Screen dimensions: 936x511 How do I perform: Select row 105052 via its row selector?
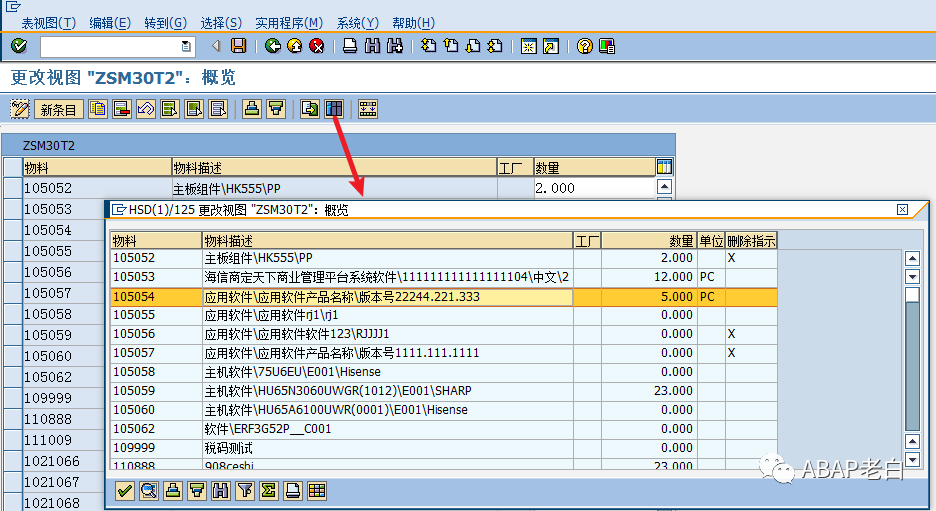coord(13,188)
